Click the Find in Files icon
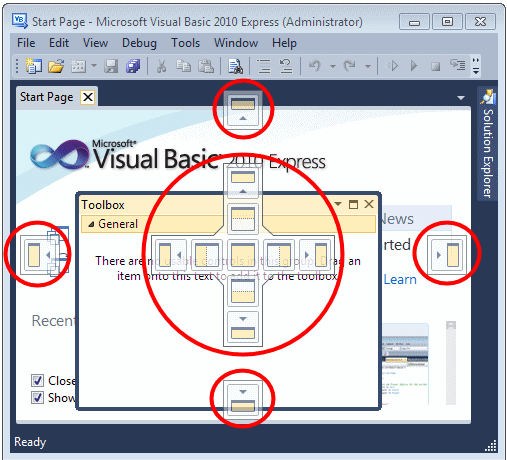The height and width of the screenshot is (460, 507). pos(235,66)
